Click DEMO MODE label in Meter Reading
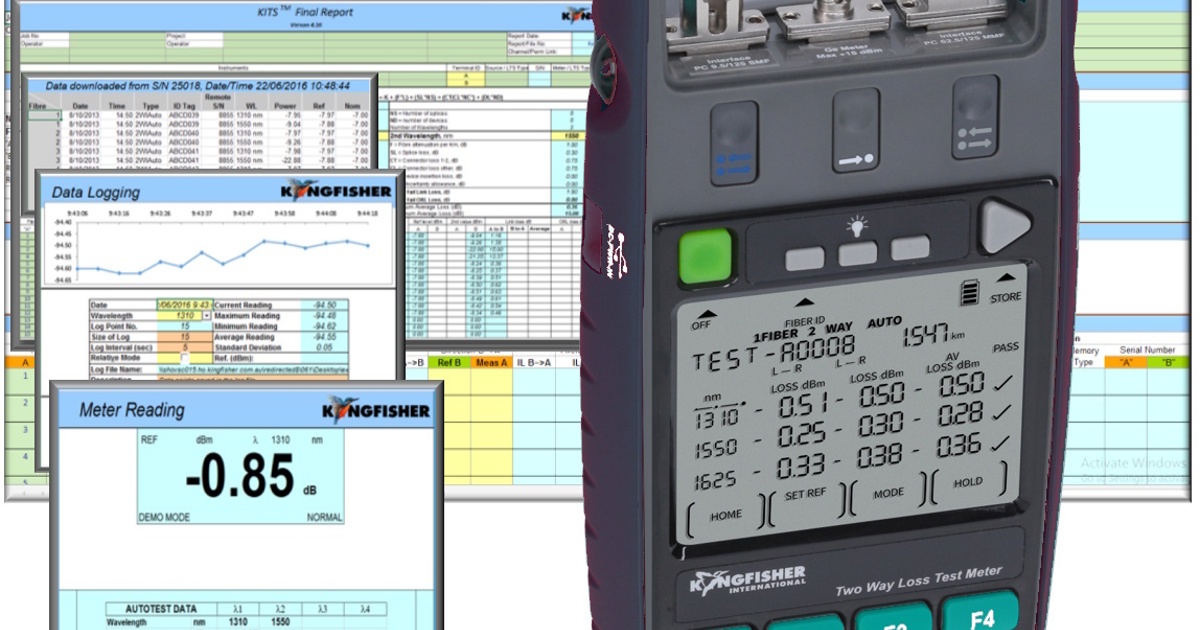1200x630 pixels. pos(165,518)
